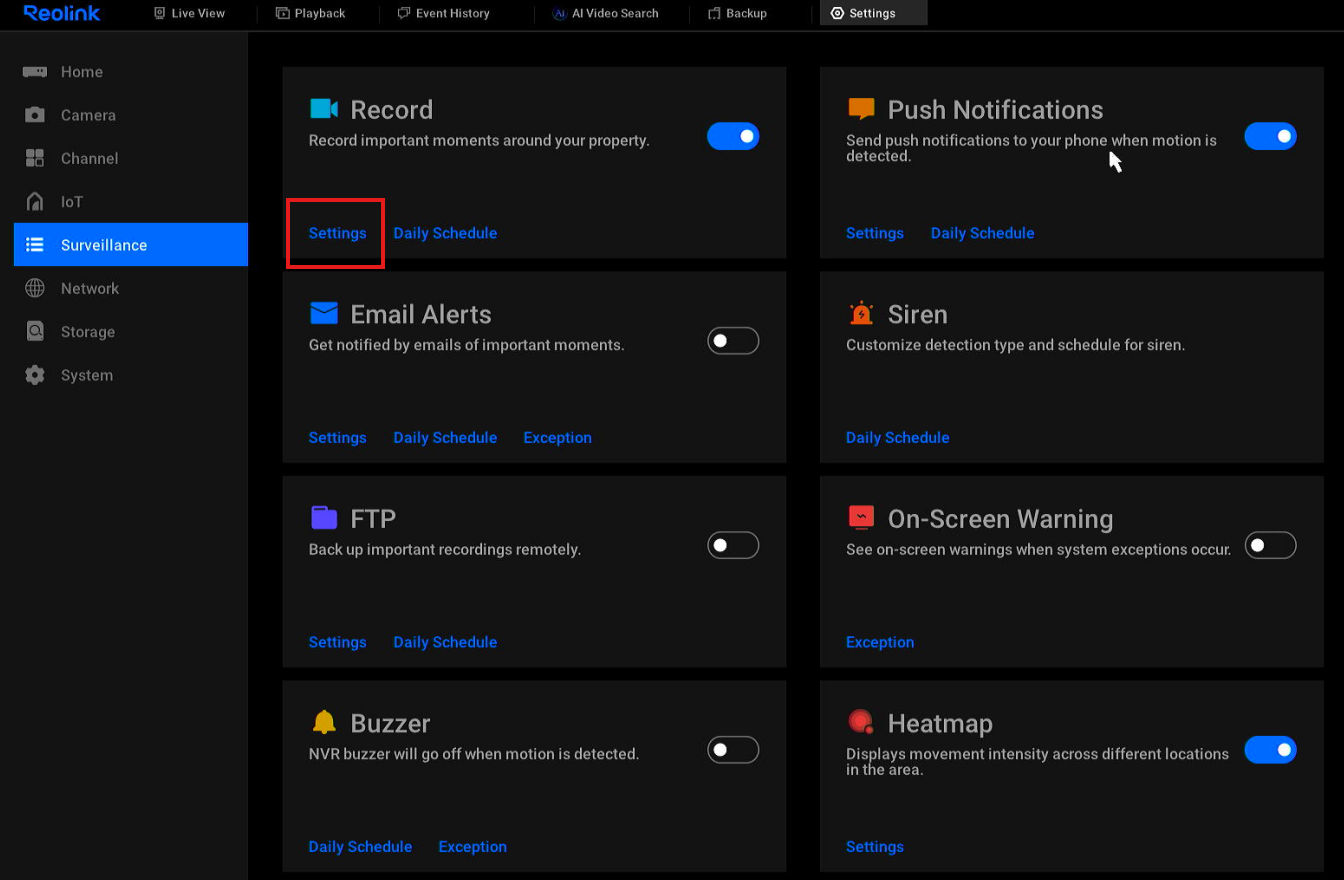Turn on the FTP toggle
This screenshot has height=880, width=1344.
click(733, 545)
